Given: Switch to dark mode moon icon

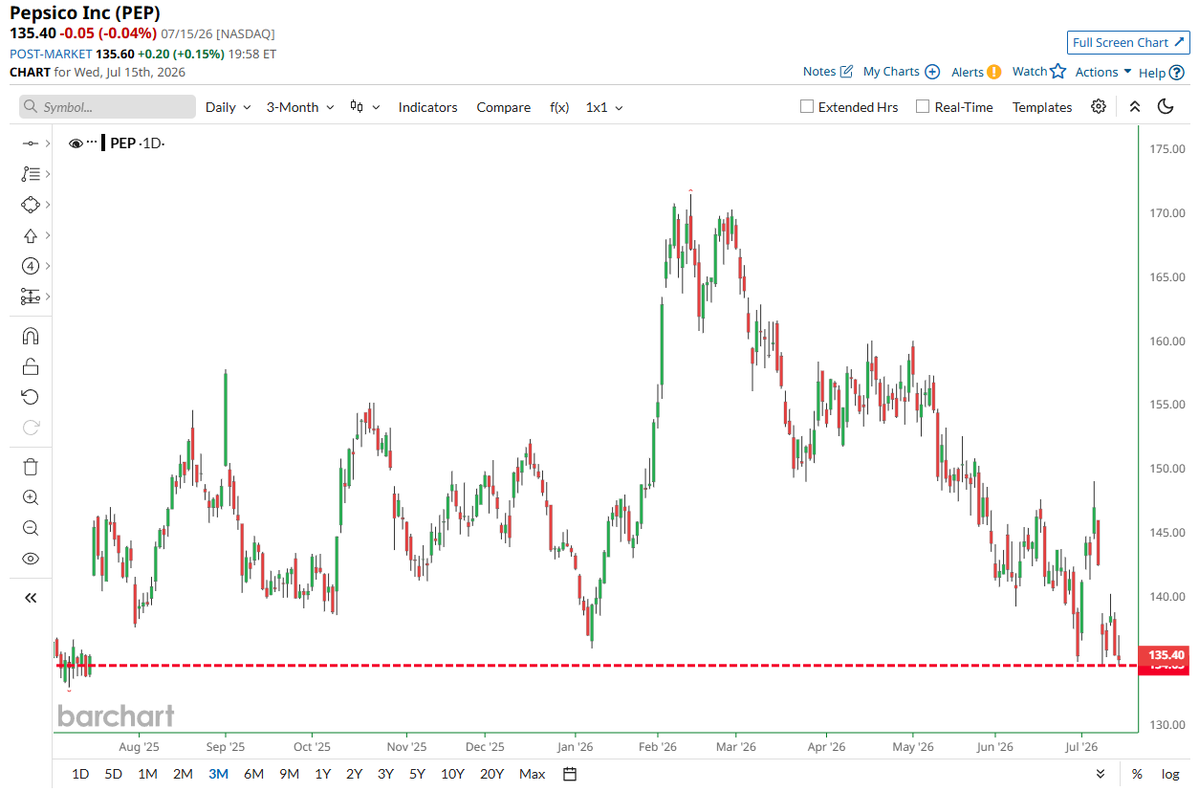Looking at the screenshot, I should tap(1165, 106).
